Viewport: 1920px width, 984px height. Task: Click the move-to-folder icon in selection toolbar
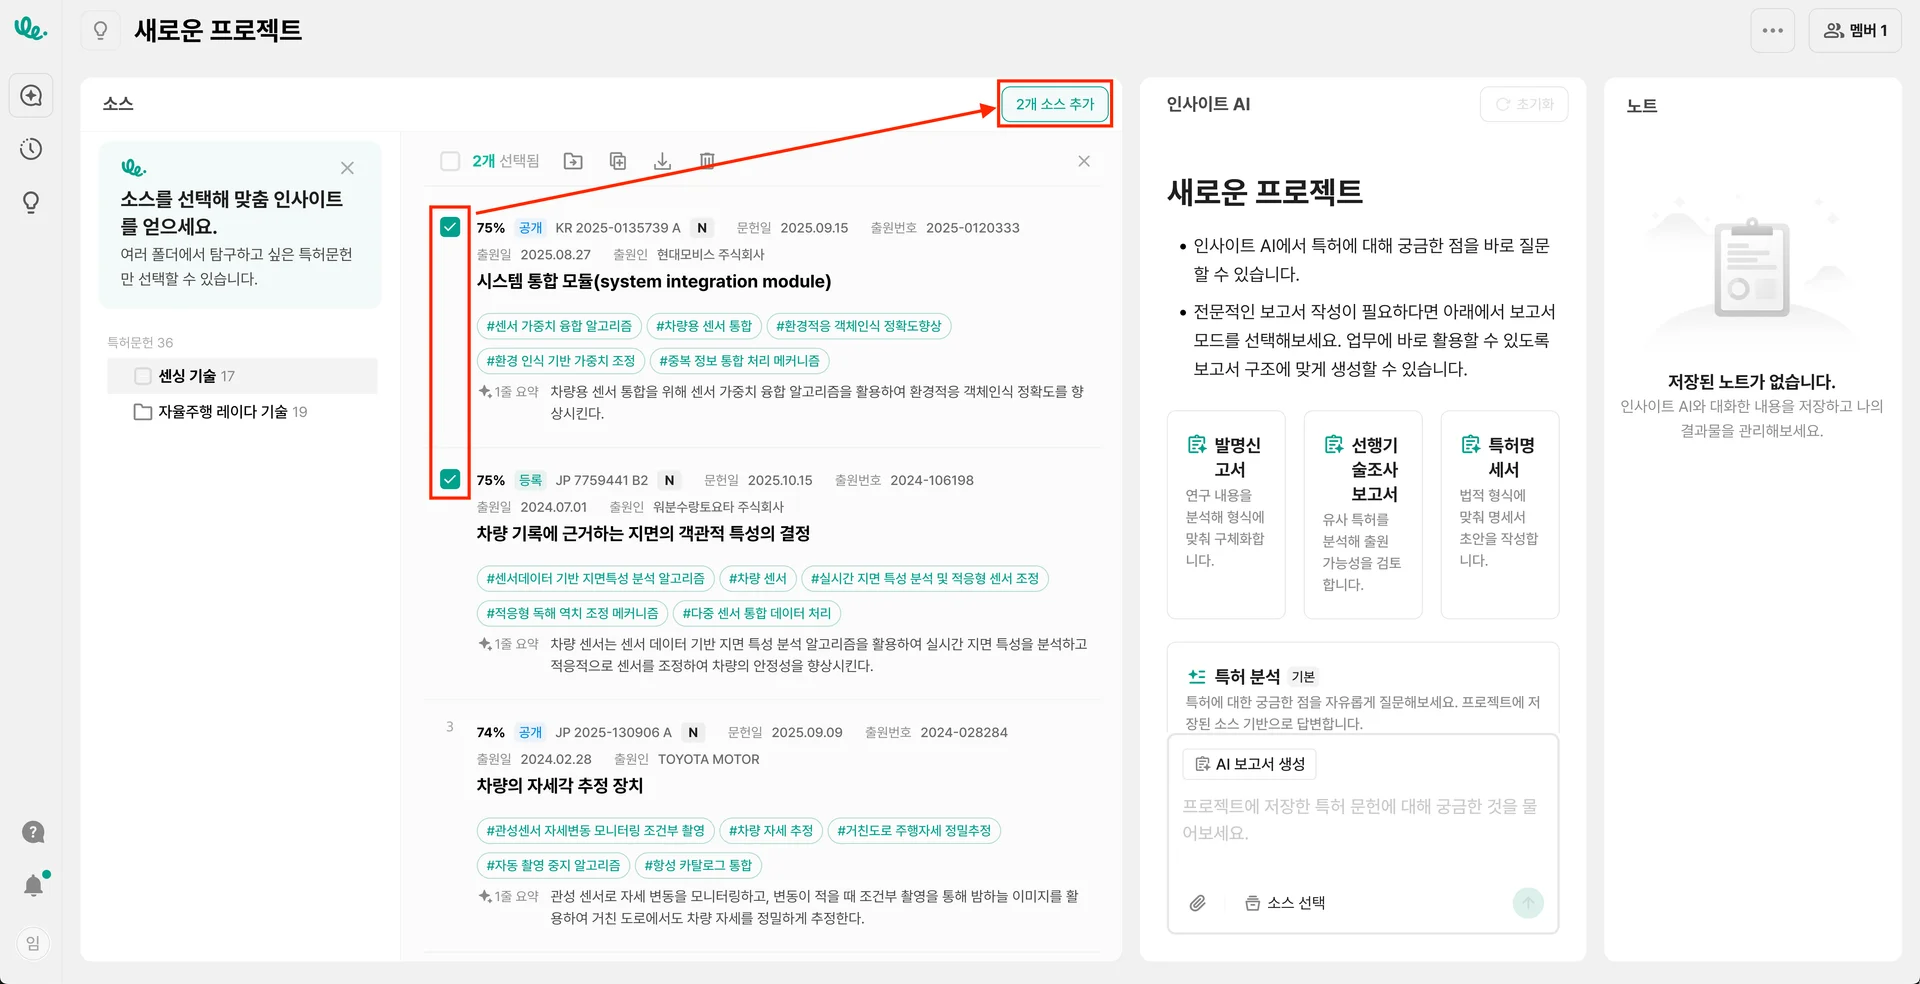click(x=573, y=161)
